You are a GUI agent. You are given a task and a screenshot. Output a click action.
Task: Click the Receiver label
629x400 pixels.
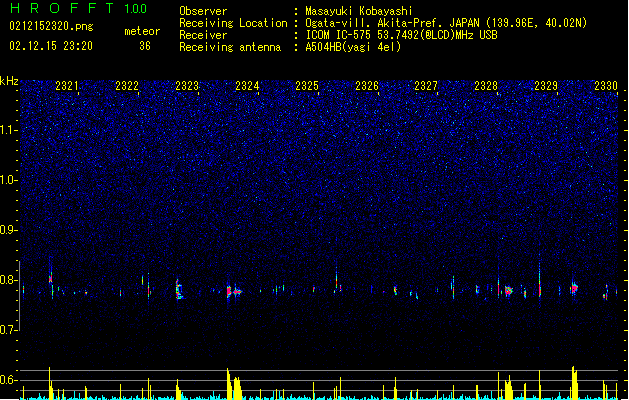(x=203, y=35)
